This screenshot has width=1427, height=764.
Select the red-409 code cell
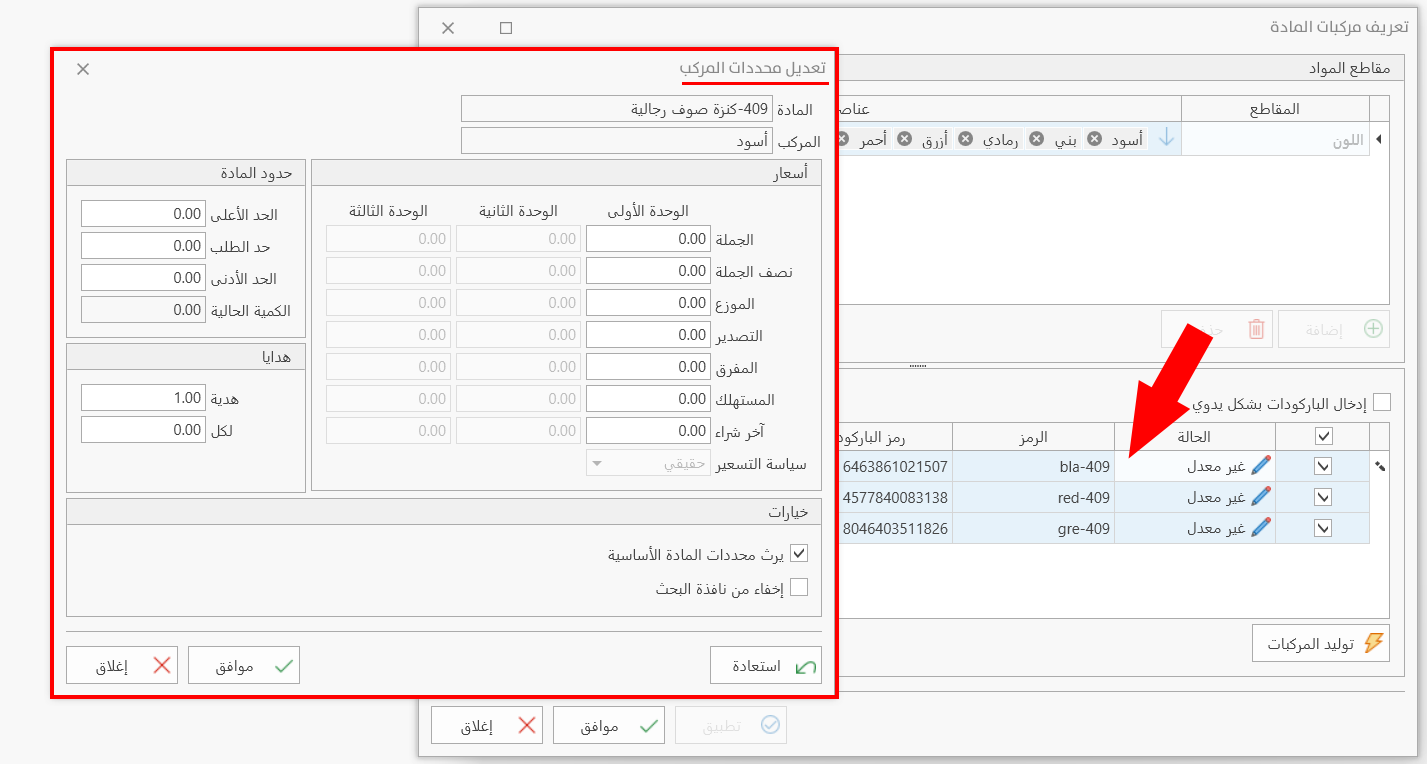1033,497
